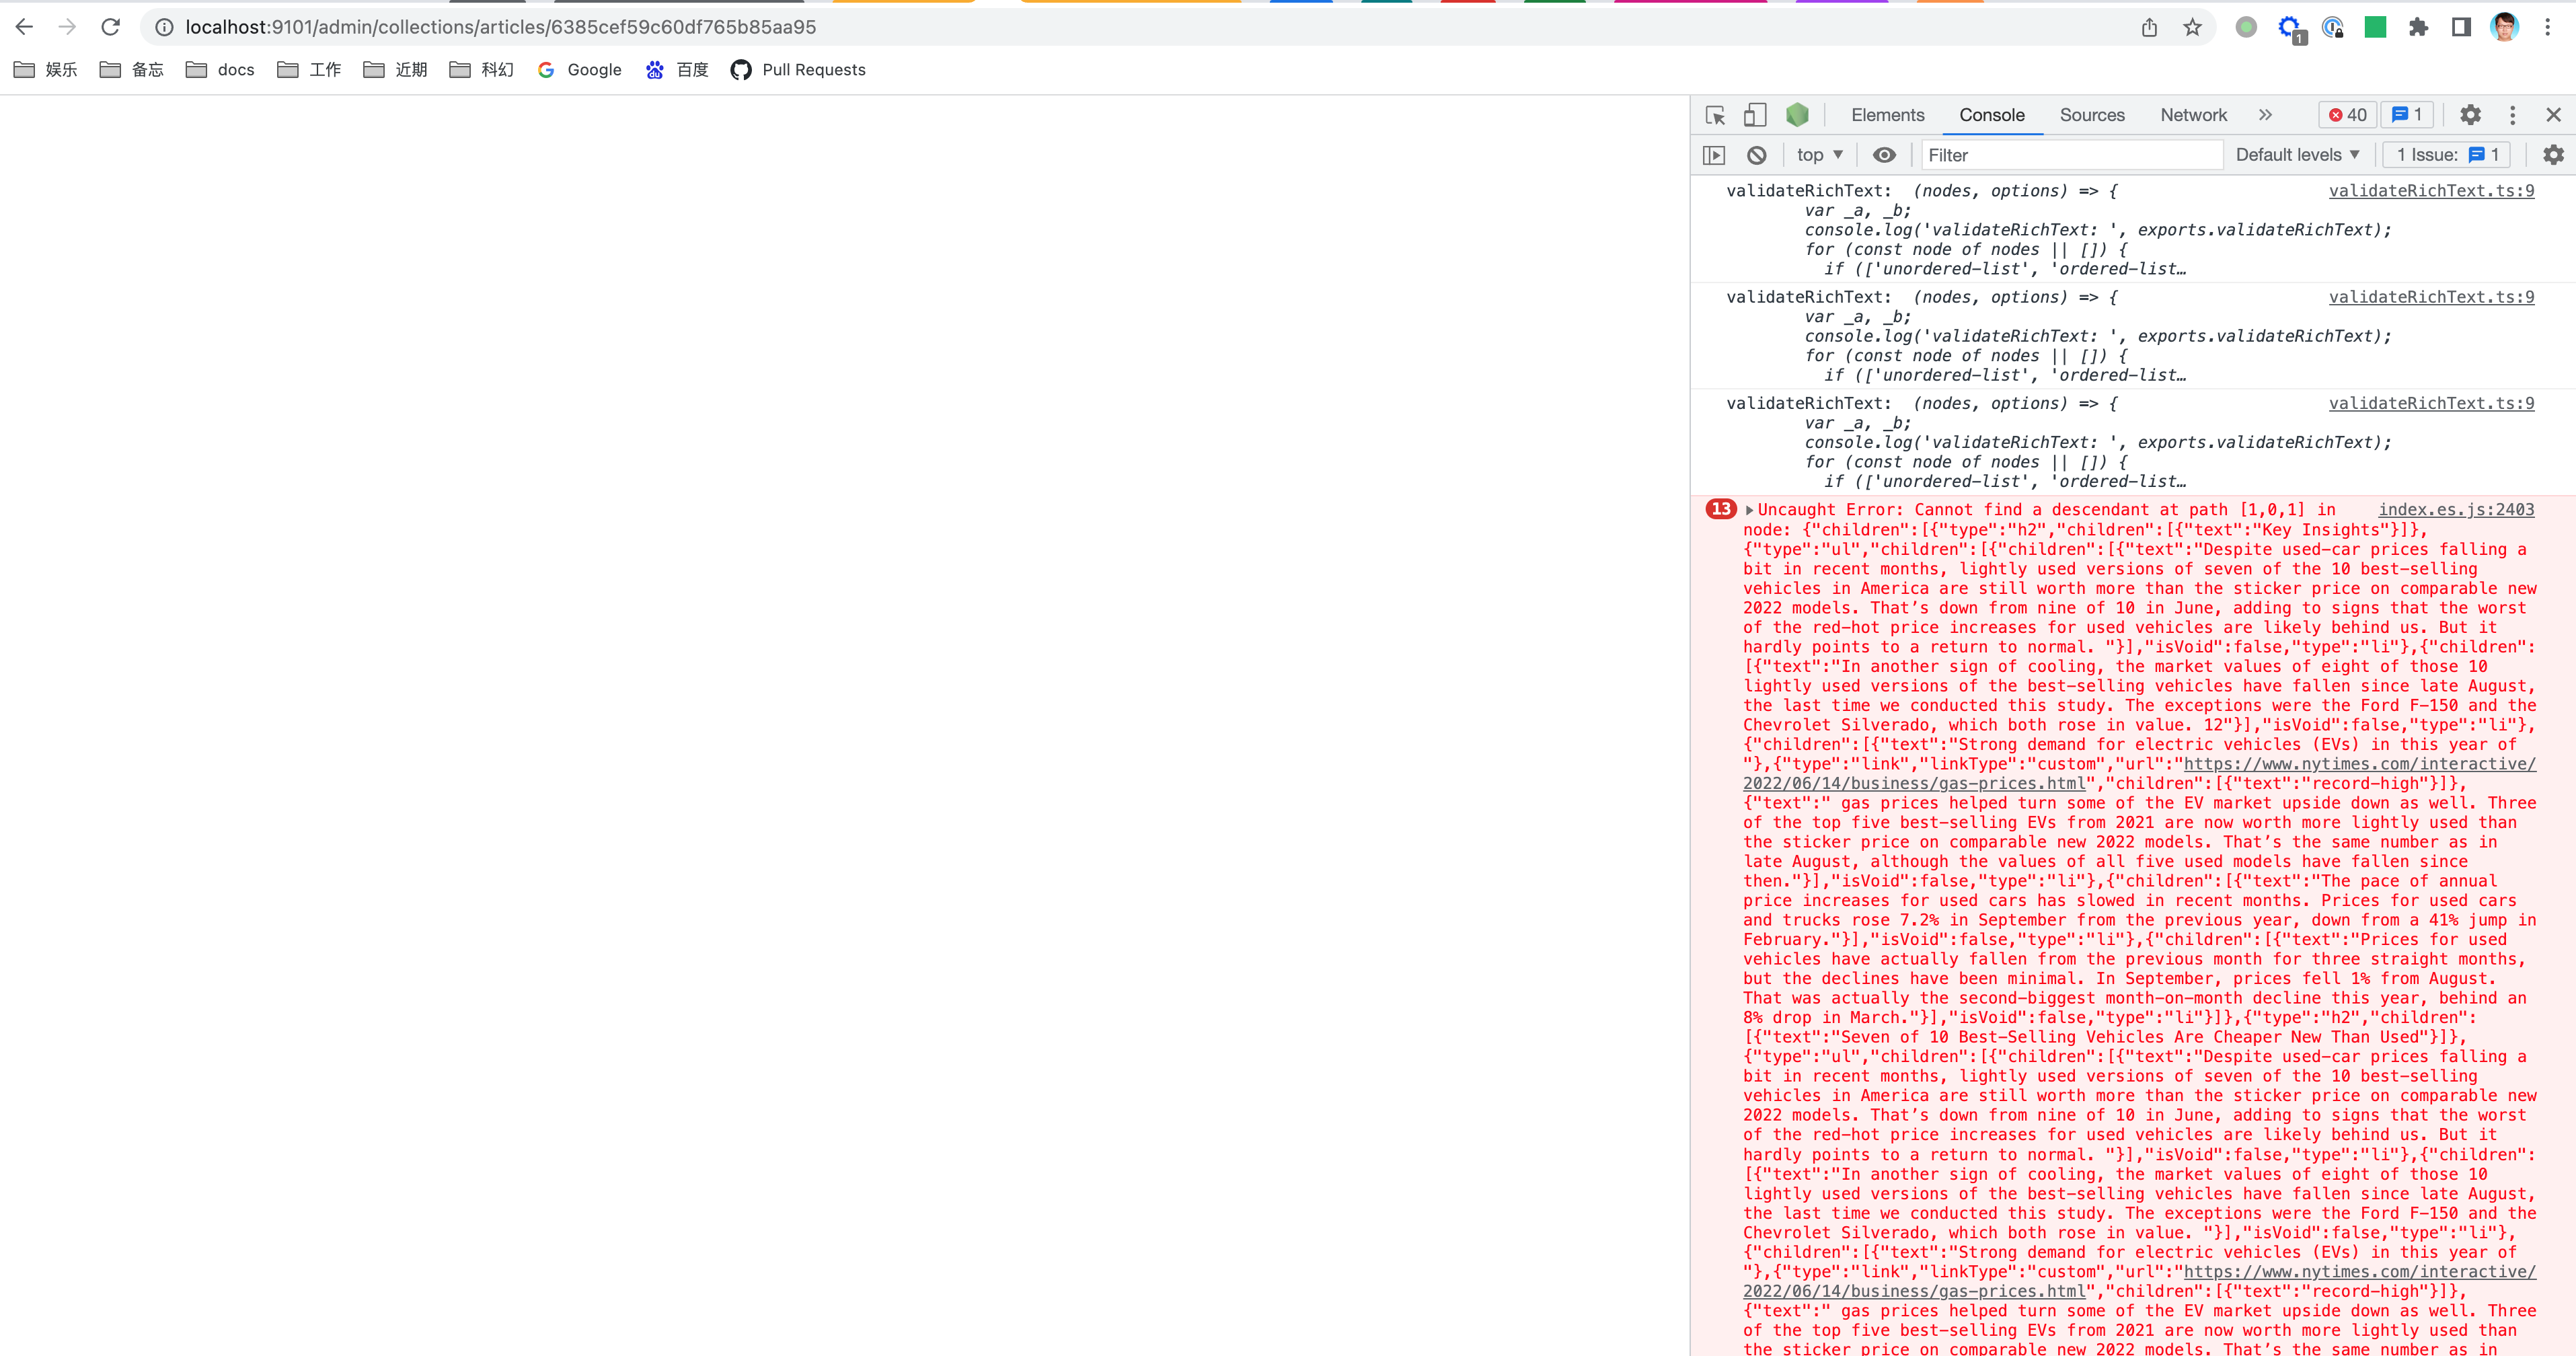Viewport: 2576px width, 1356px height.
Task: Click the console Filter input field
Action: pyautogui.click(x=2070, y=155)
